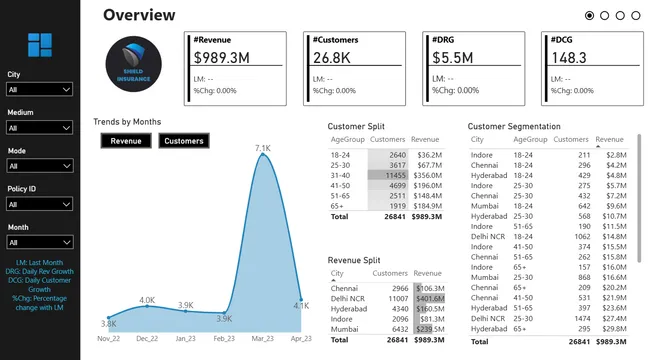Viewport: 650px width, 360px height.
Task: Click the Mar_23 peak data point 7.1K
Action: coord(262,155)
